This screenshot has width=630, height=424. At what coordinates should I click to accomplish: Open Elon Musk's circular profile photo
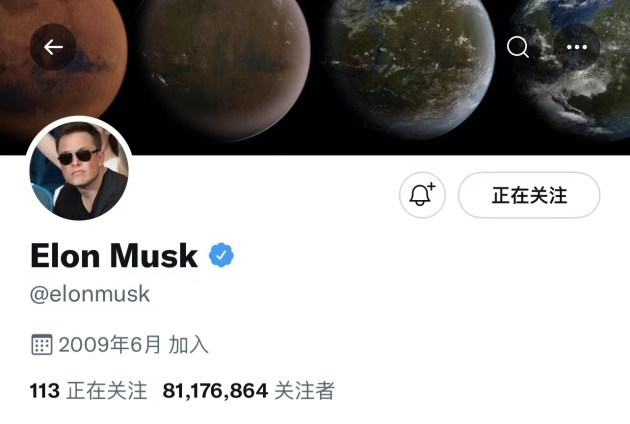tap(79, 170)
